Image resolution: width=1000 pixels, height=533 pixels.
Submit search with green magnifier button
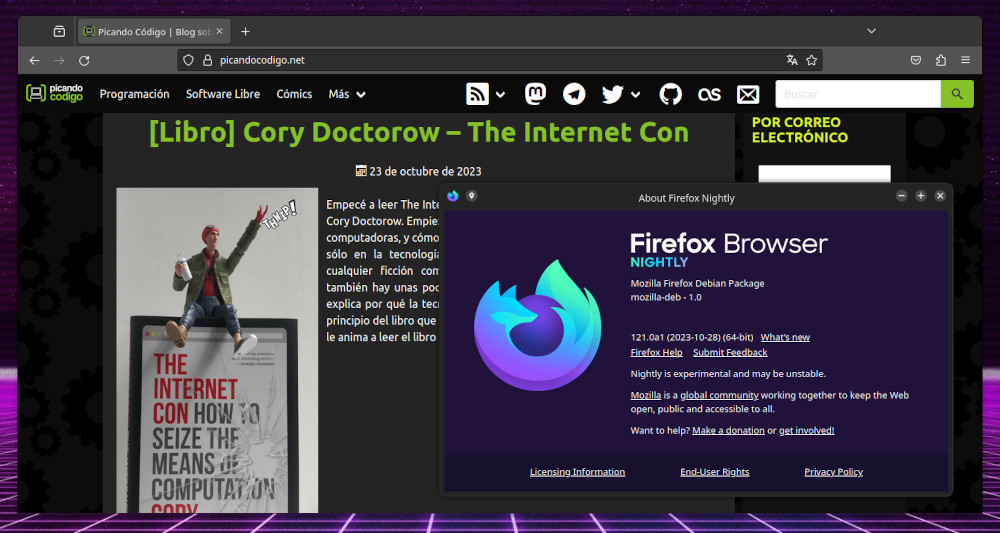click(957, 94)
